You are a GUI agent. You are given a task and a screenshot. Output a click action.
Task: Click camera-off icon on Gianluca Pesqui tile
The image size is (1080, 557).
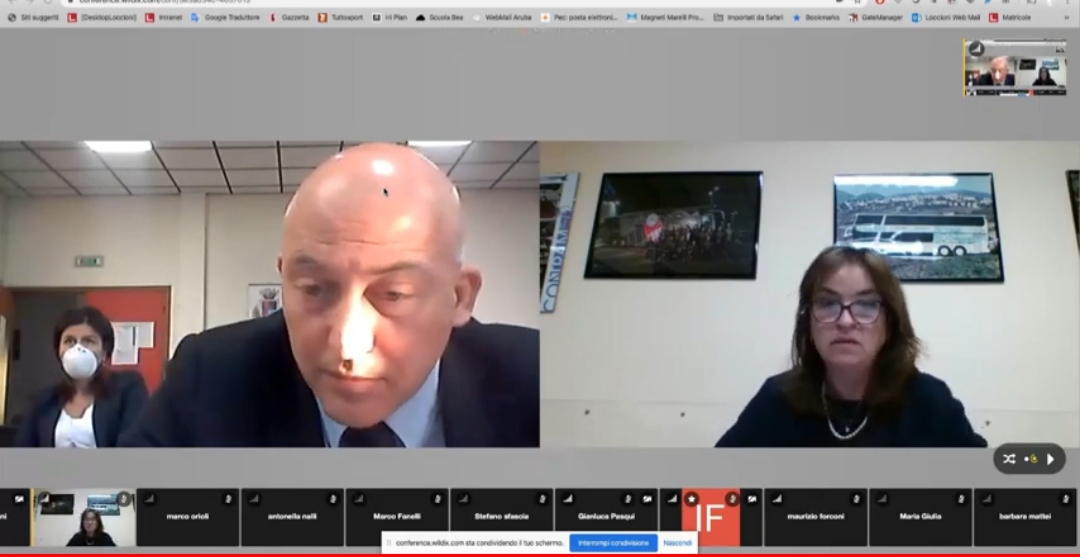tap(647, 498)
